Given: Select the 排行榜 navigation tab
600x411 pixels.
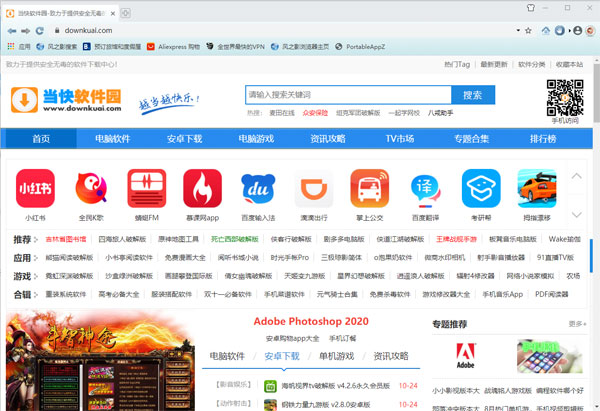Looking at the screenshot, I should [543, 139].
